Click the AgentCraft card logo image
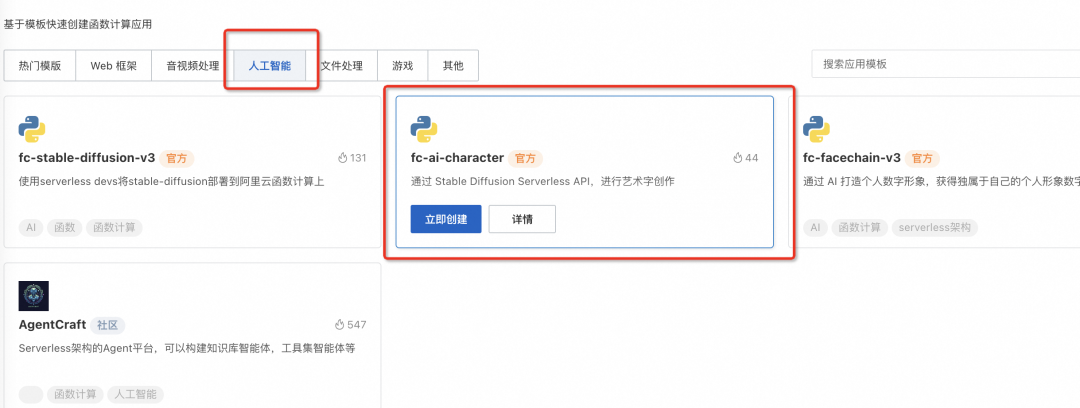 pos(33,296)
